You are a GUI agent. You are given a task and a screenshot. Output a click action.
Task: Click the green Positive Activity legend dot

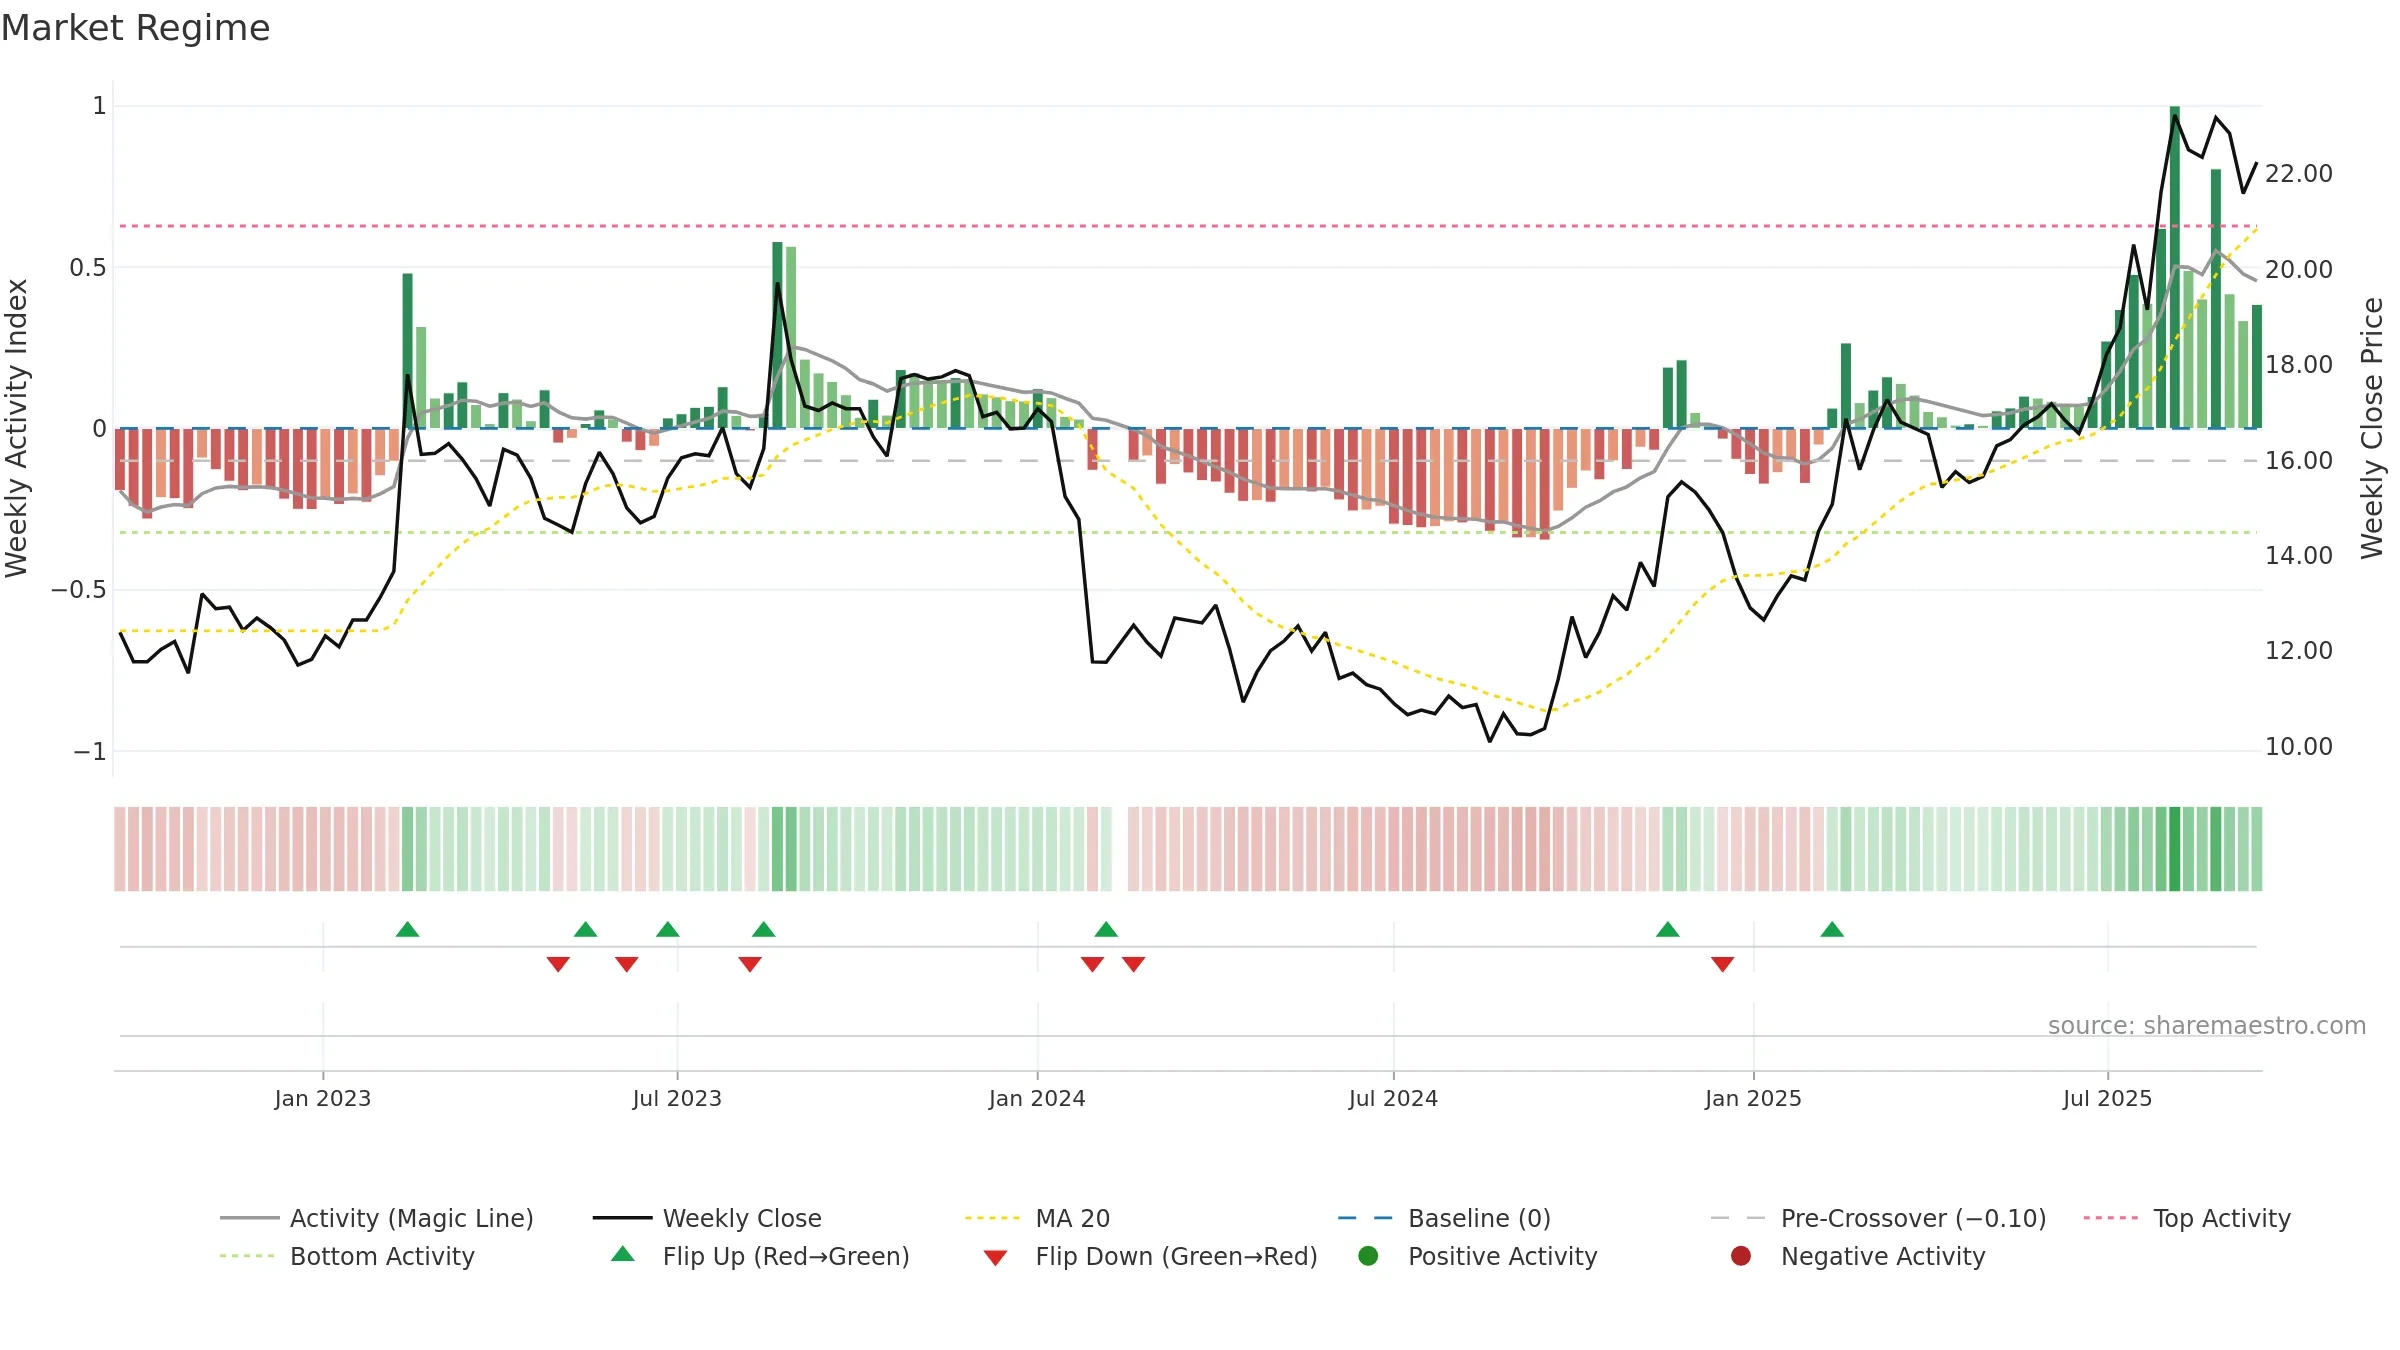click(1369, 1255)
